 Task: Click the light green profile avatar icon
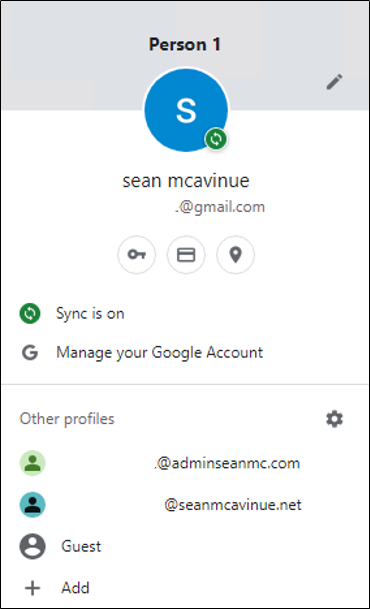click(33, 463)
